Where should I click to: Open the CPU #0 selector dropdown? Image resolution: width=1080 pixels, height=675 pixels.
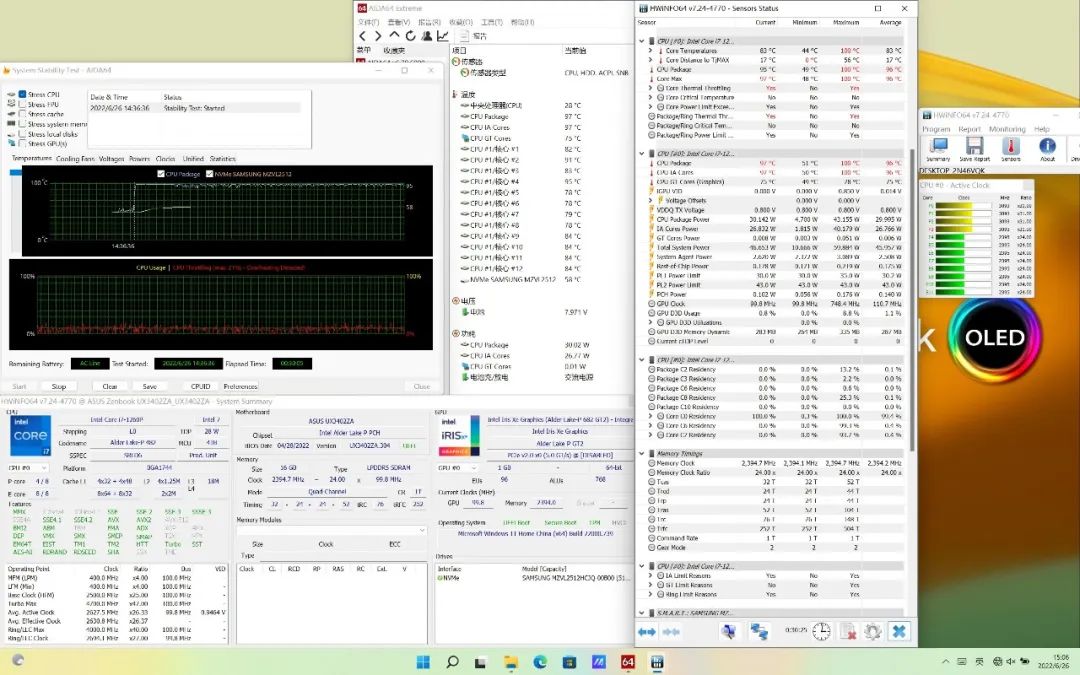coord(28,467)
